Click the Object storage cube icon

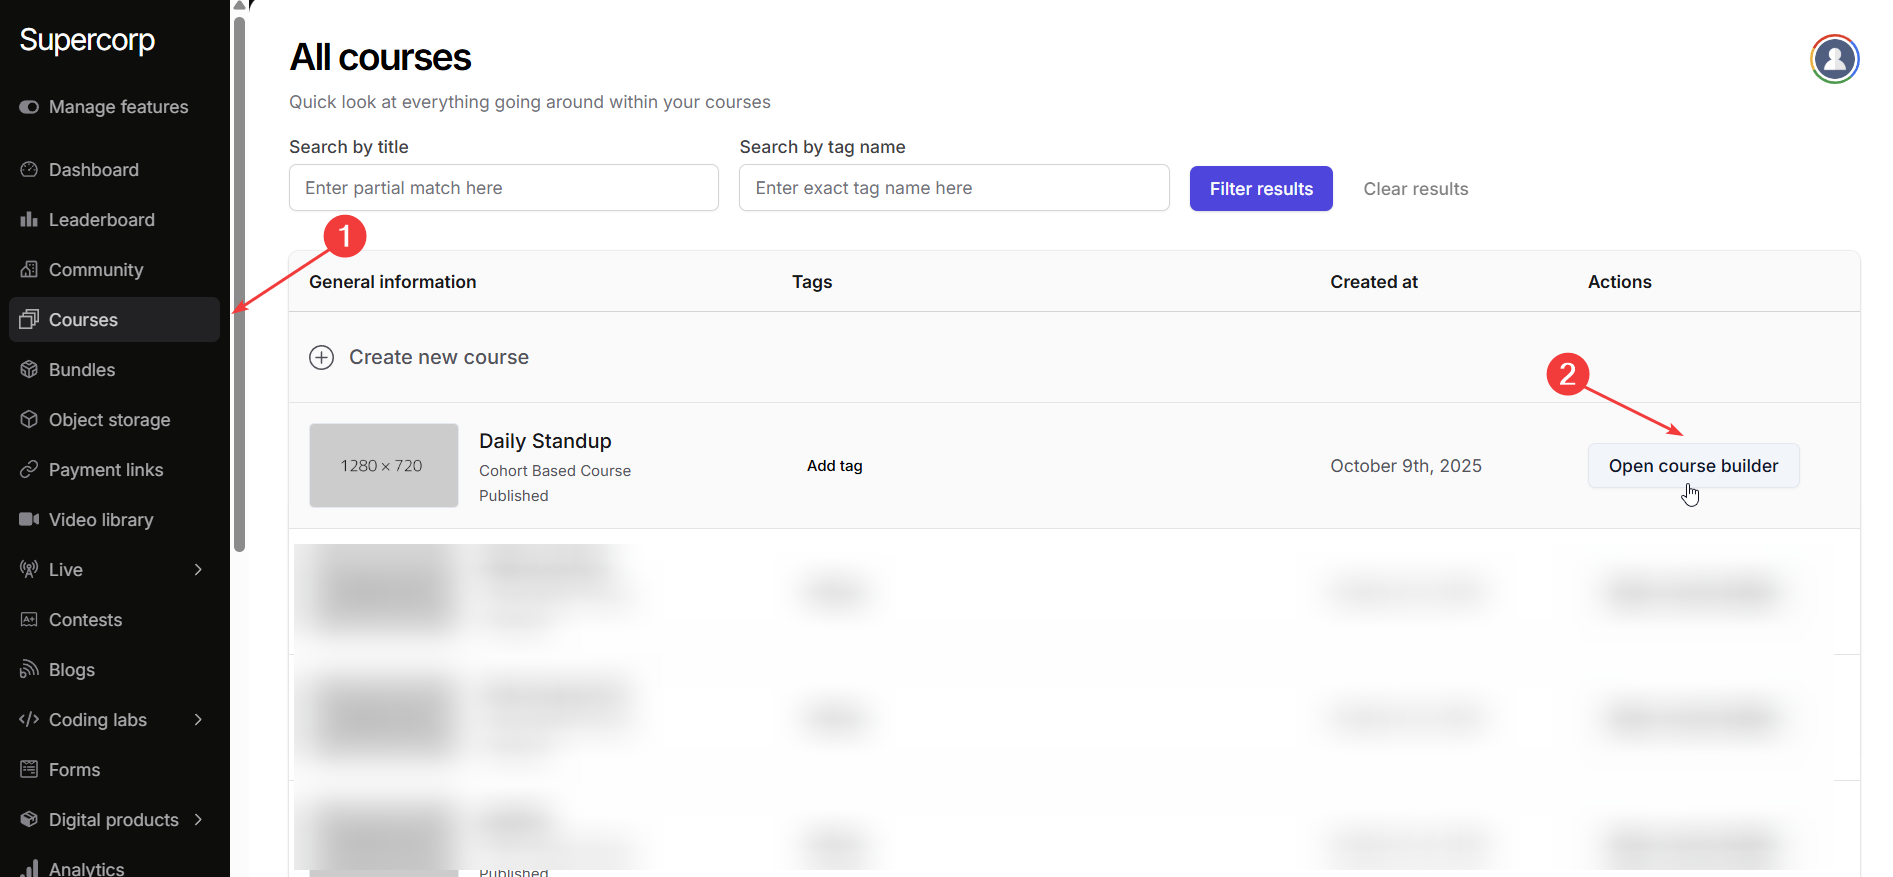(x=29, y=420)
